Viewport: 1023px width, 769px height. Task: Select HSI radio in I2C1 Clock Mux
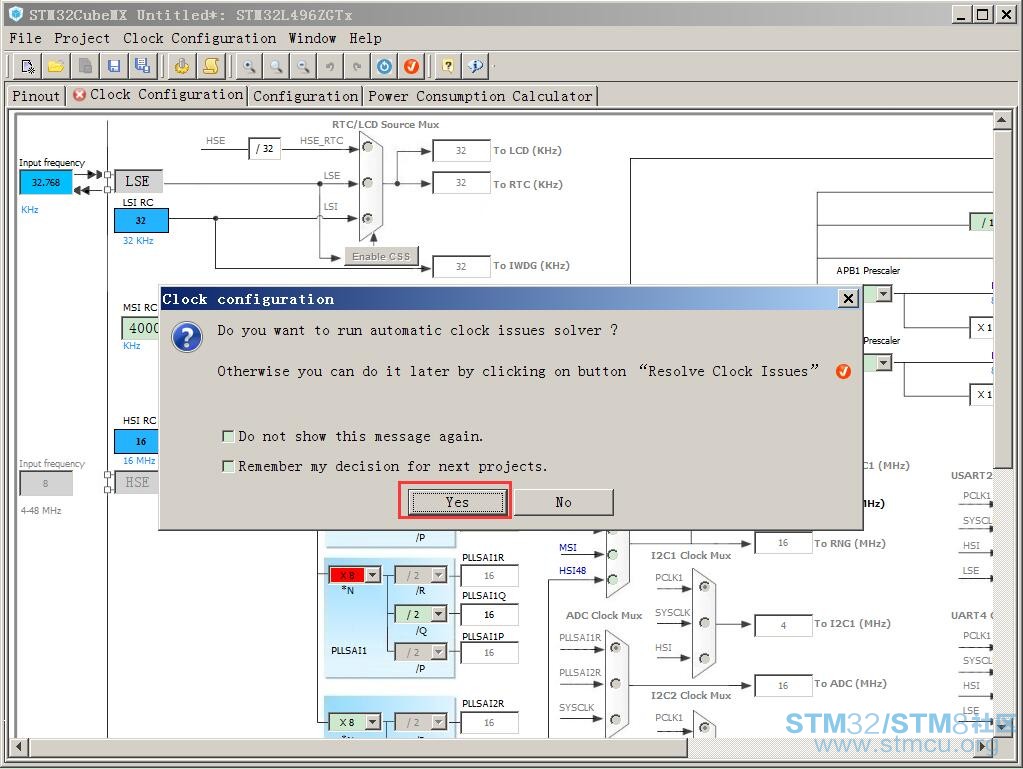704,658
